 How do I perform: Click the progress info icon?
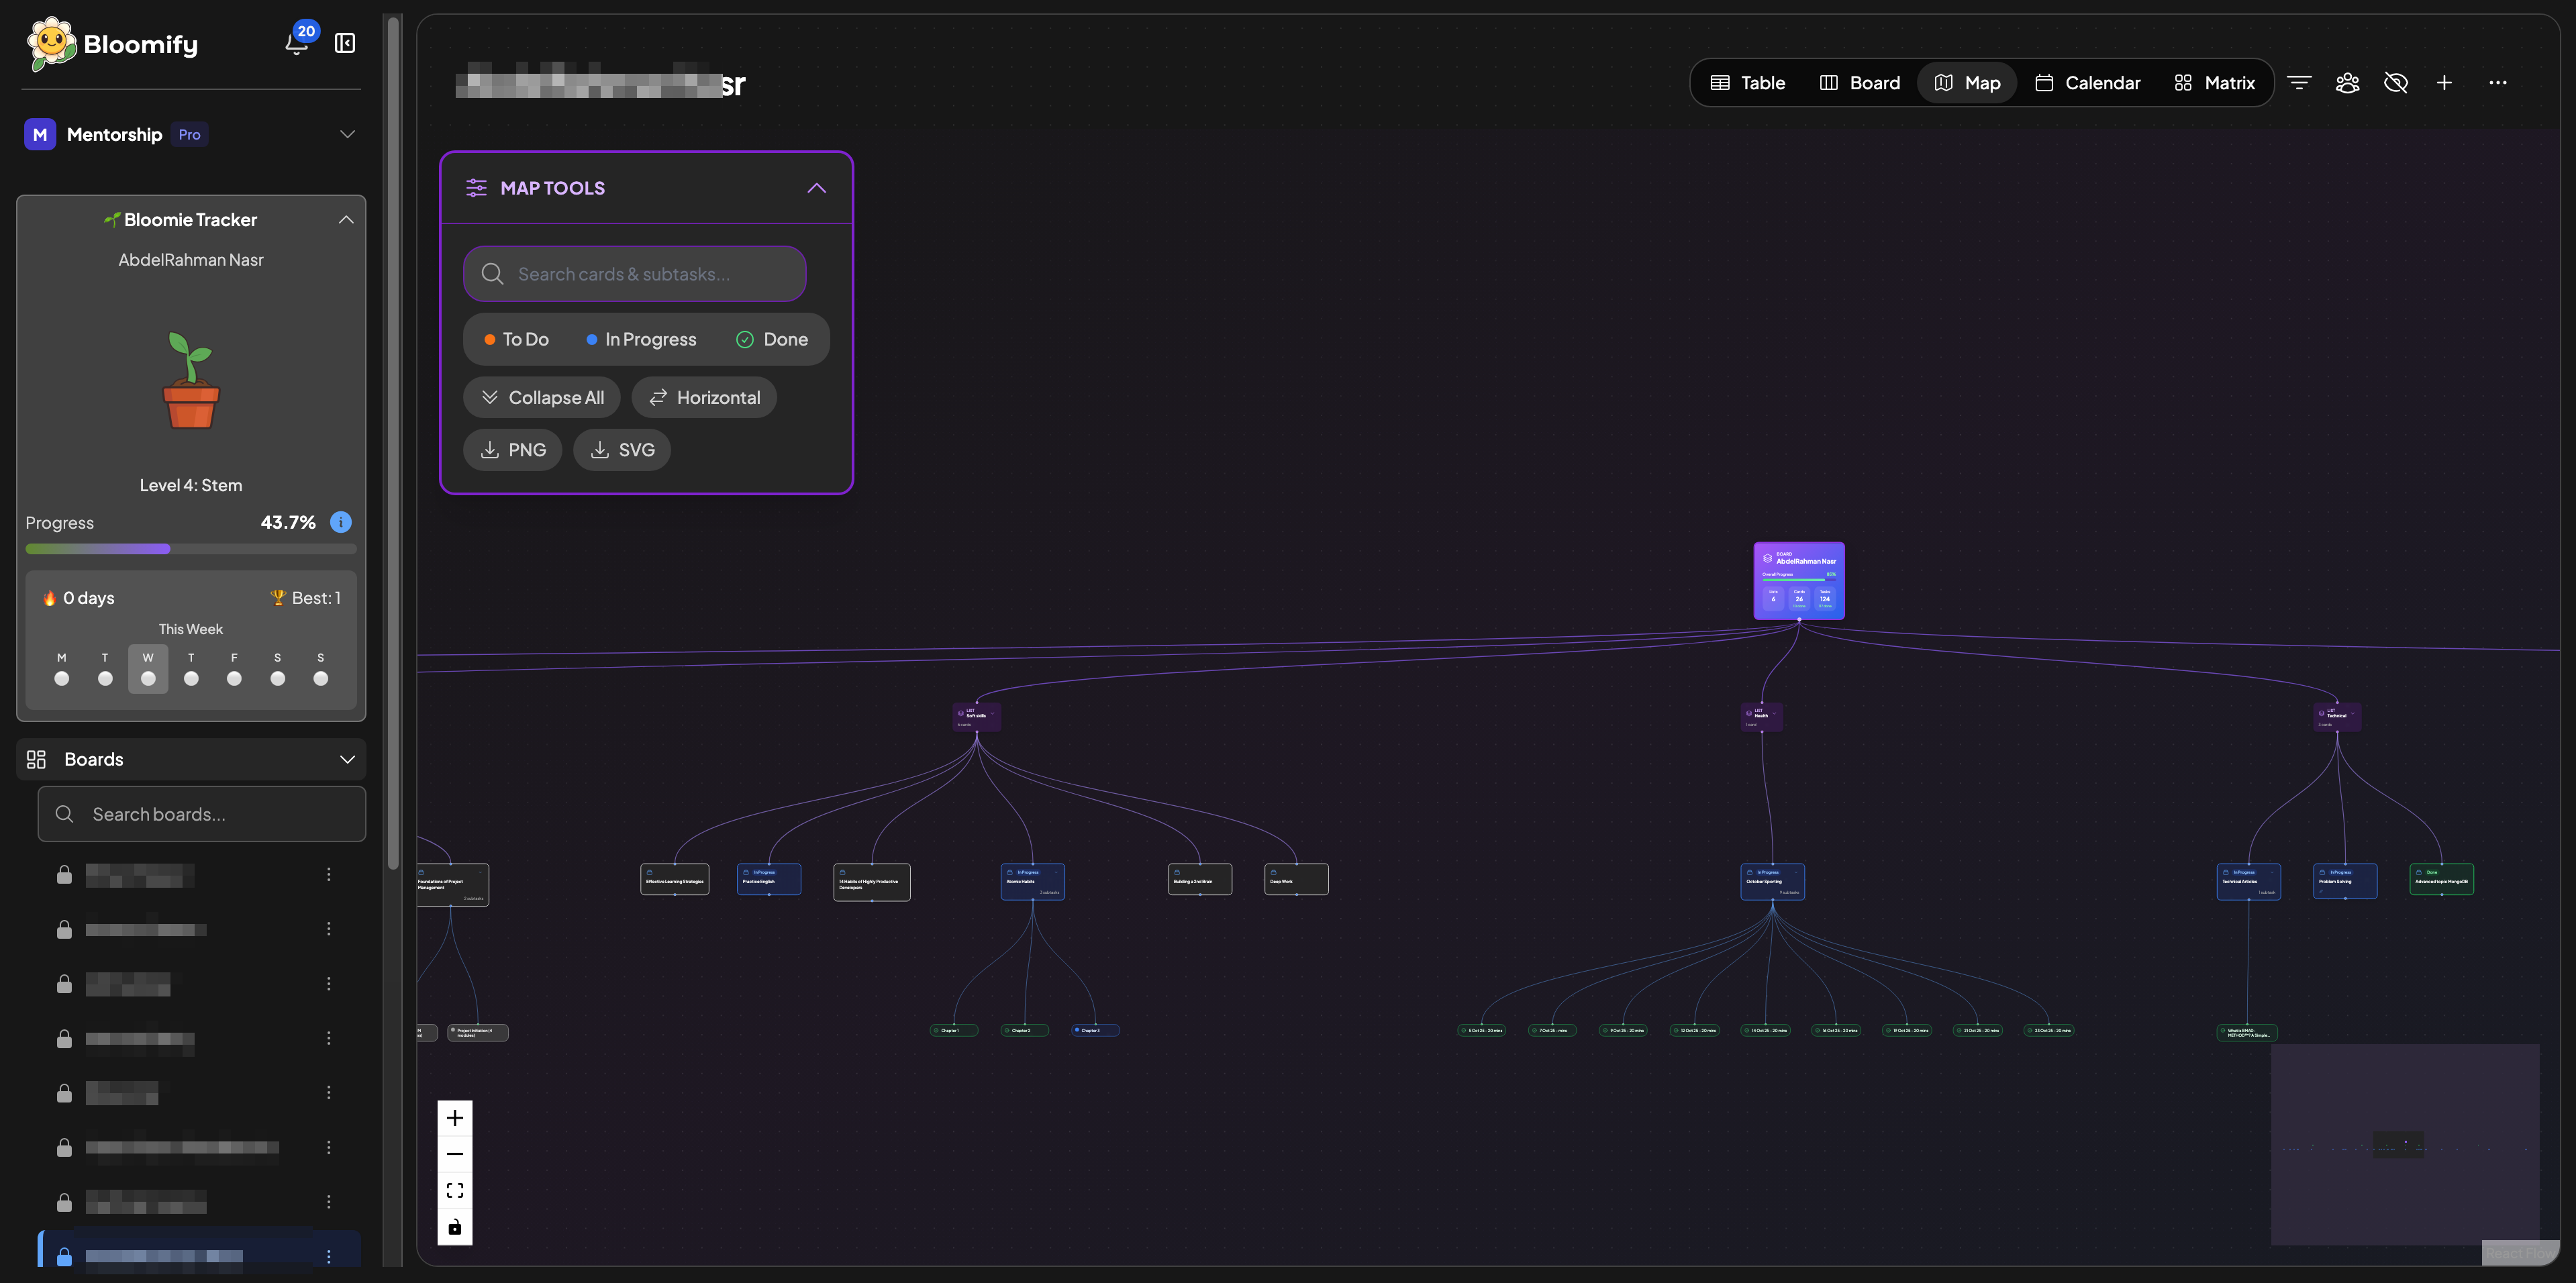click(341, 522)
